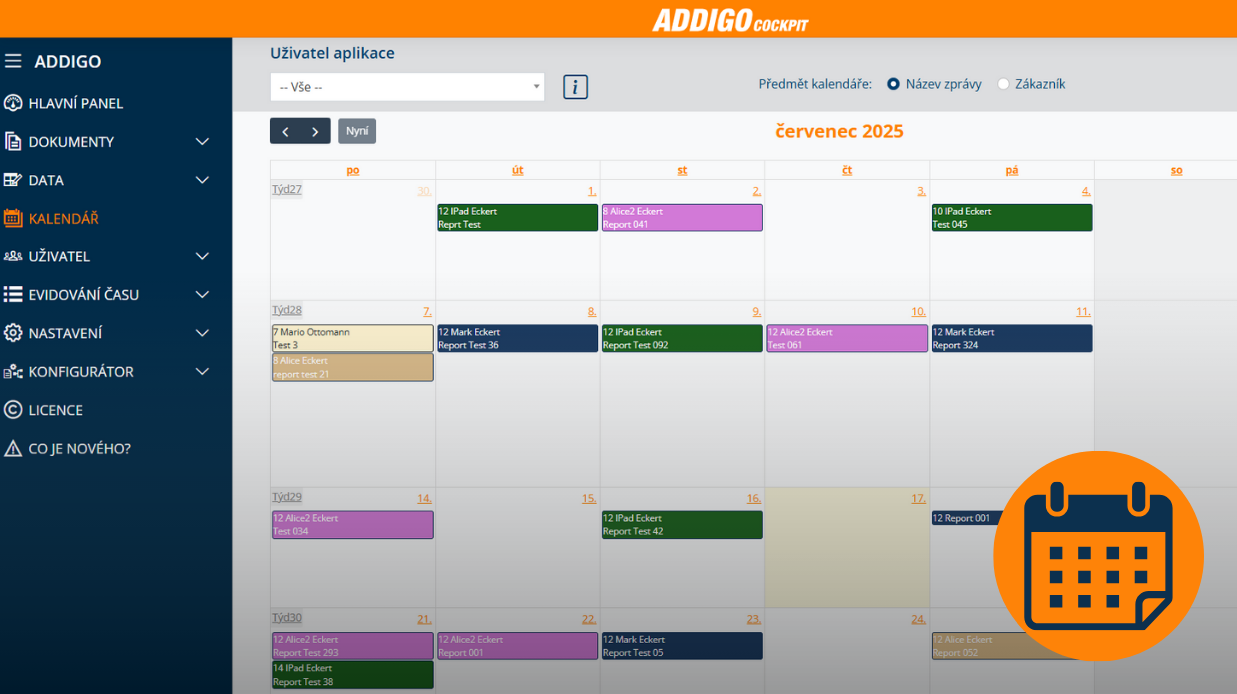Screen dimensions: 1237x694
Task: Click the Uživatel users icon
Action: [x=13, y=256]
